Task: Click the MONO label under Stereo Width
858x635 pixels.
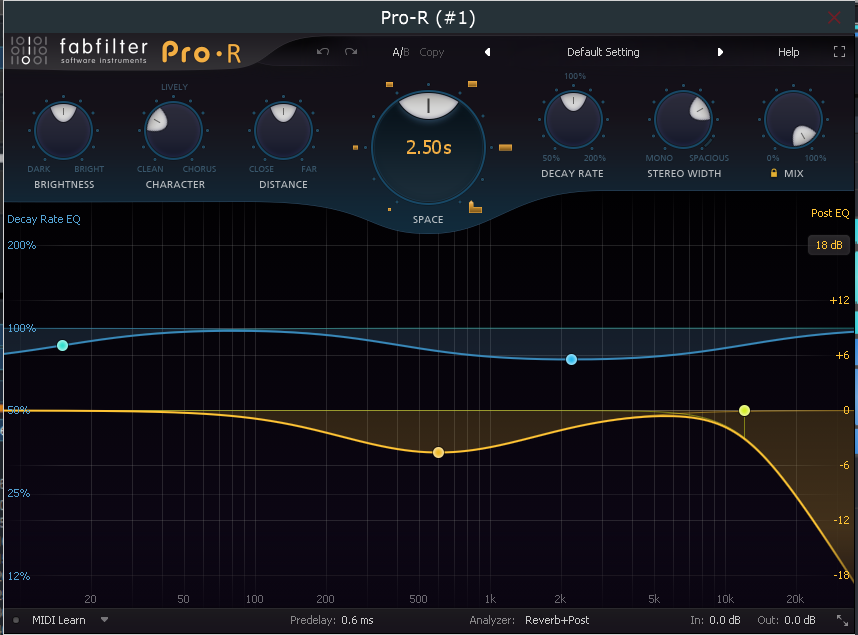Action: [659, 158]
